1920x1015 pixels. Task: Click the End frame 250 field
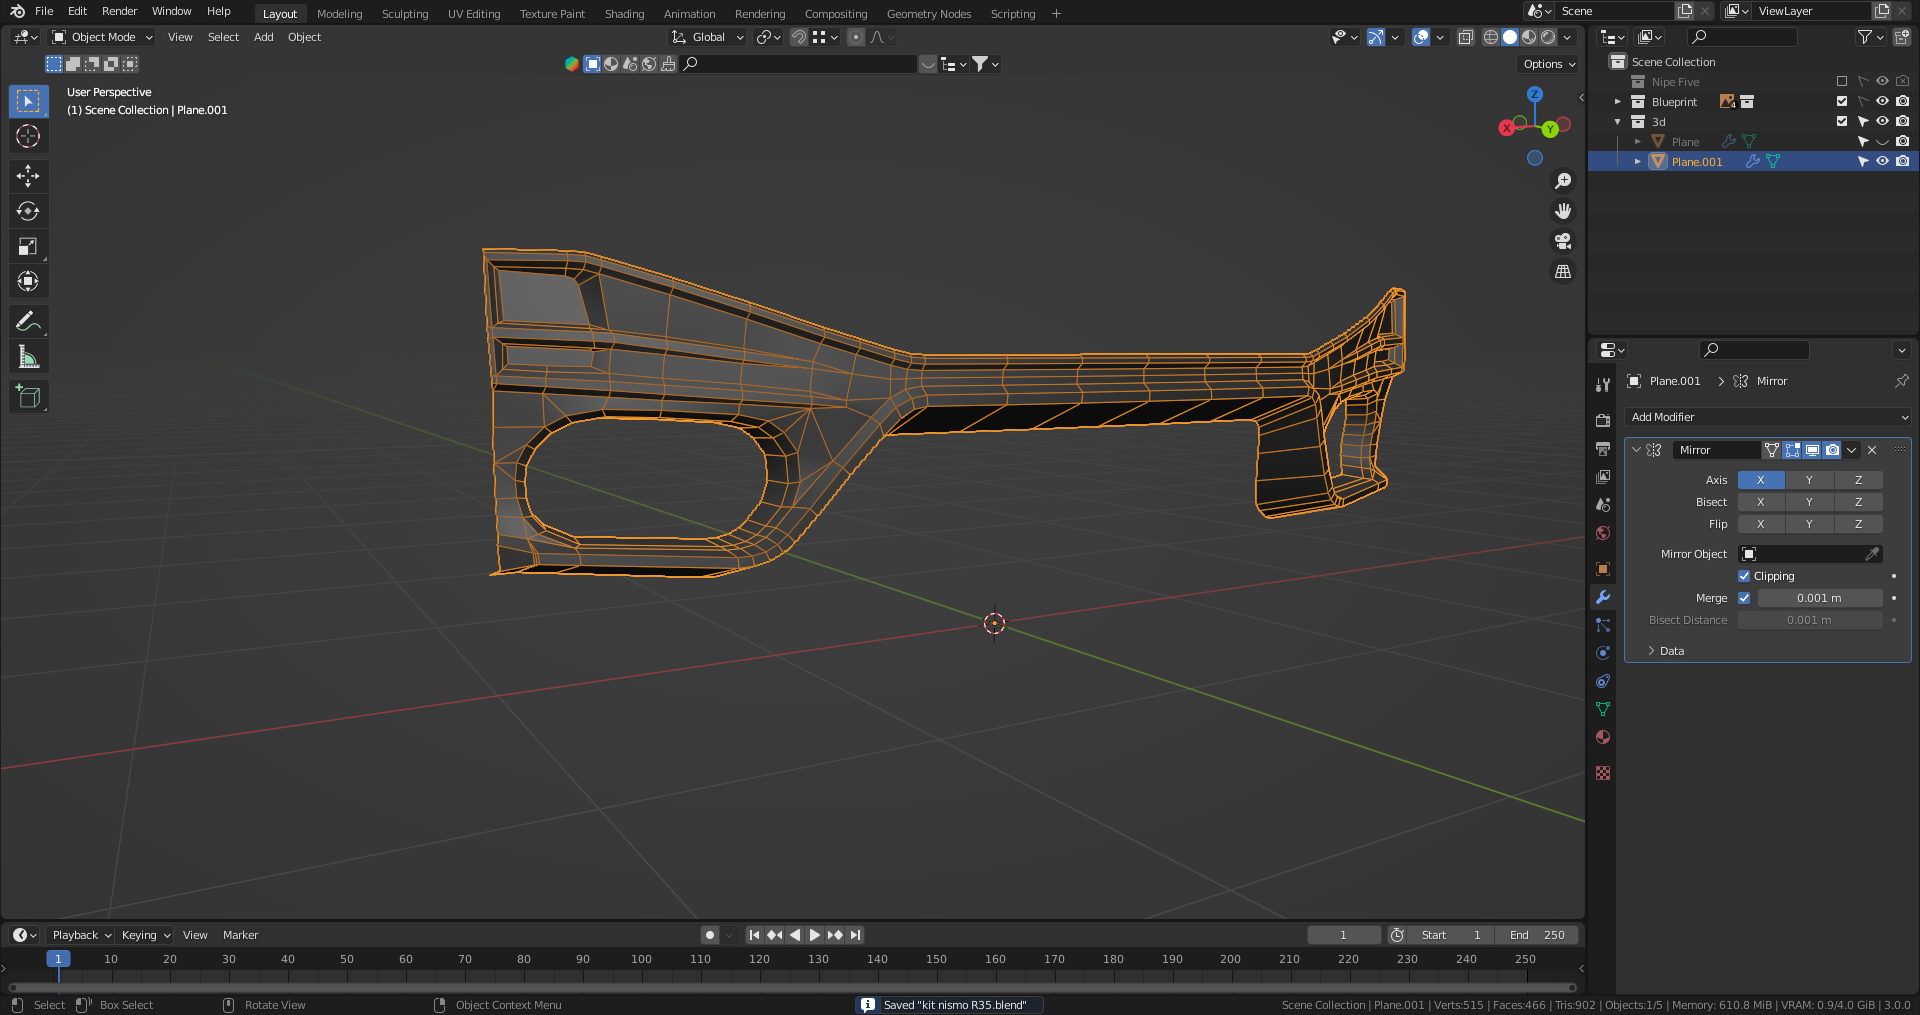(x=1538, y=935)
